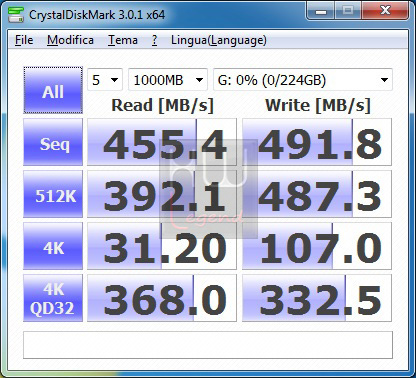Start the 4K benchmark test
This screenshot has width=416, height=378.
coord(53,246)
